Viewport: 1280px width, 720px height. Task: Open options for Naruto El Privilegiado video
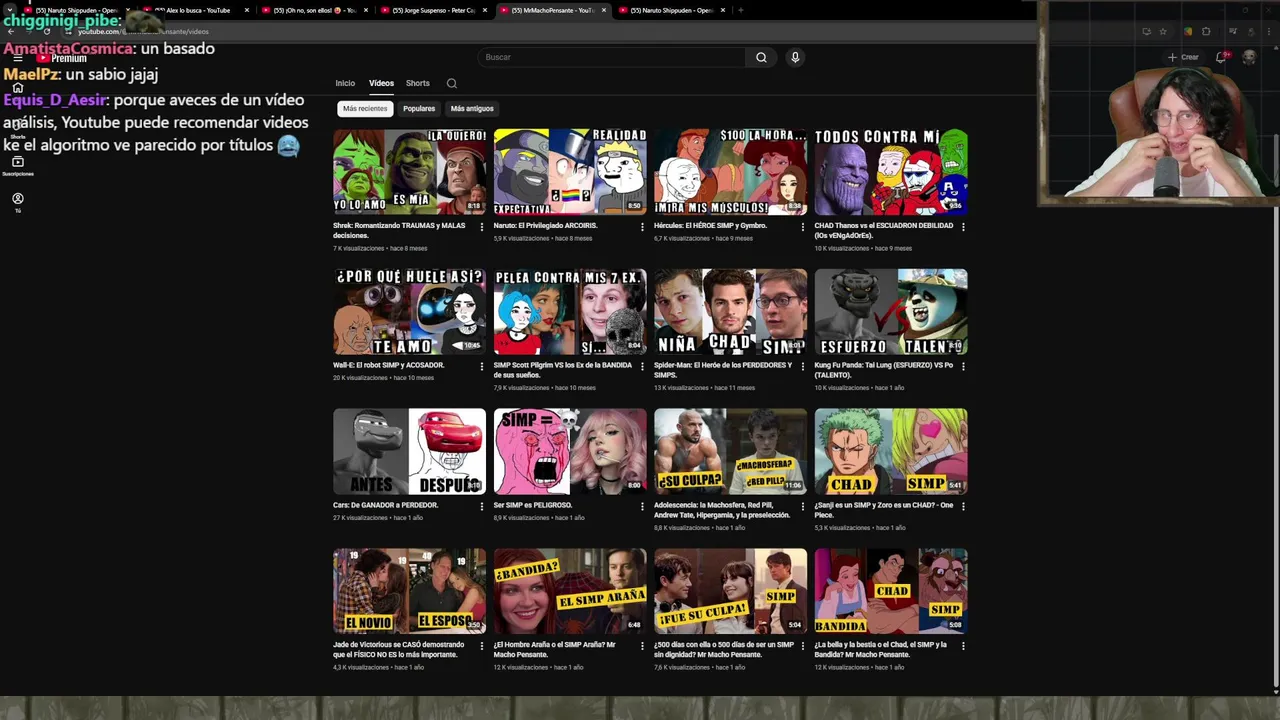coord(642,227)
